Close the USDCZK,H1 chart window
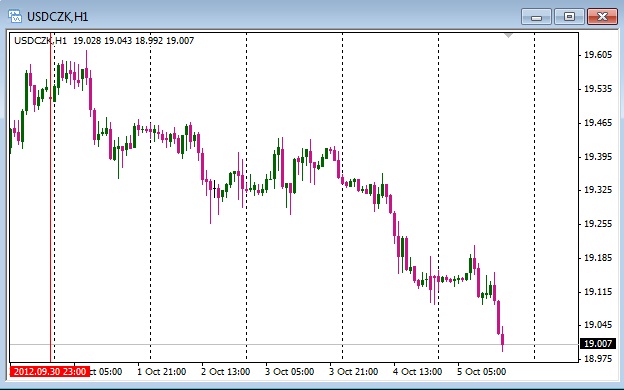 coord(602,17)
